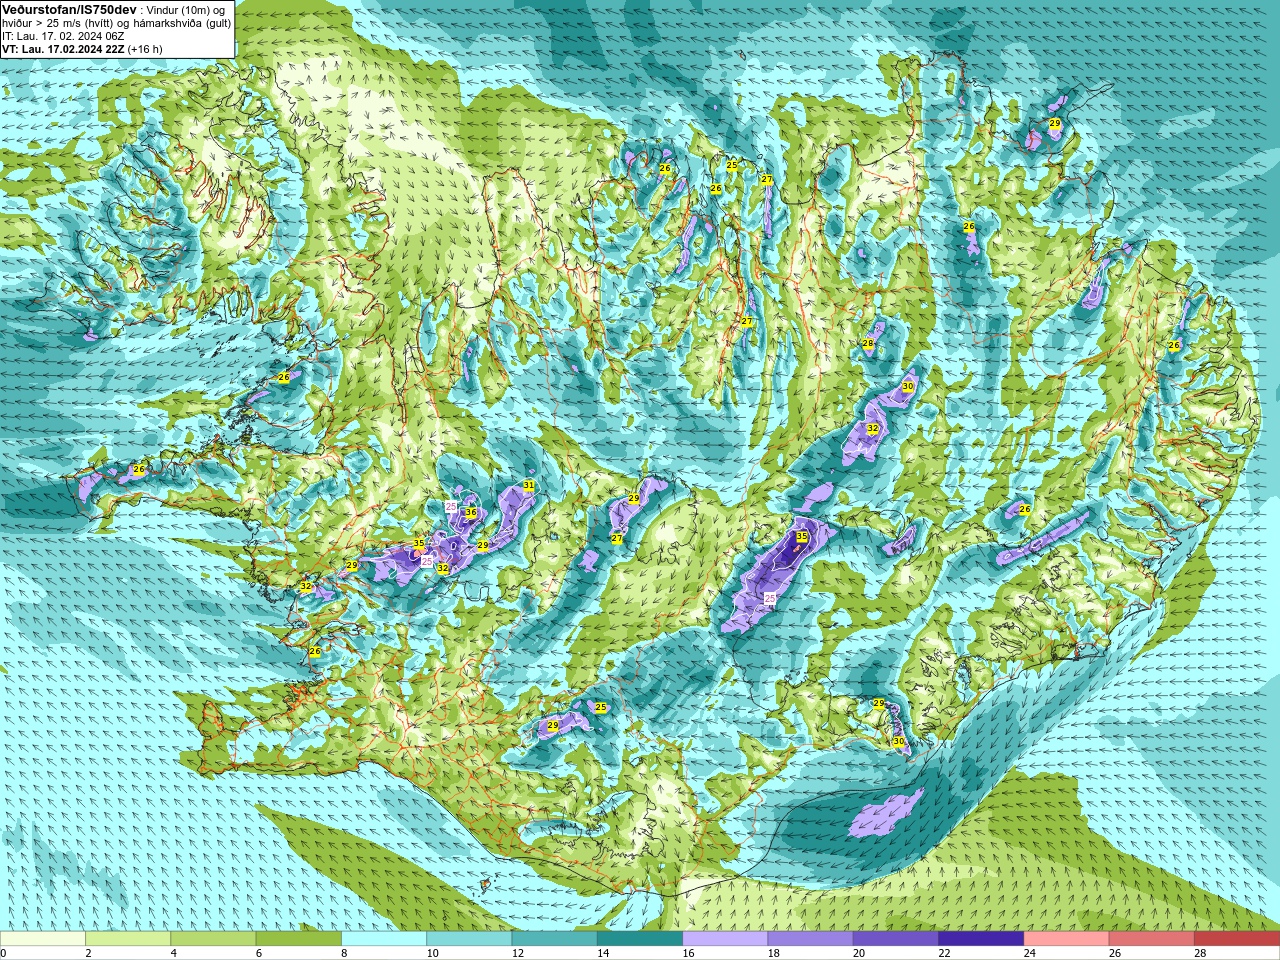Viewport: 1280px width, 960px height.
Task: Click the 'hviður > 25 m/s (hvítt)' description line
Action: pyautogui.click(x=116, y=23)
